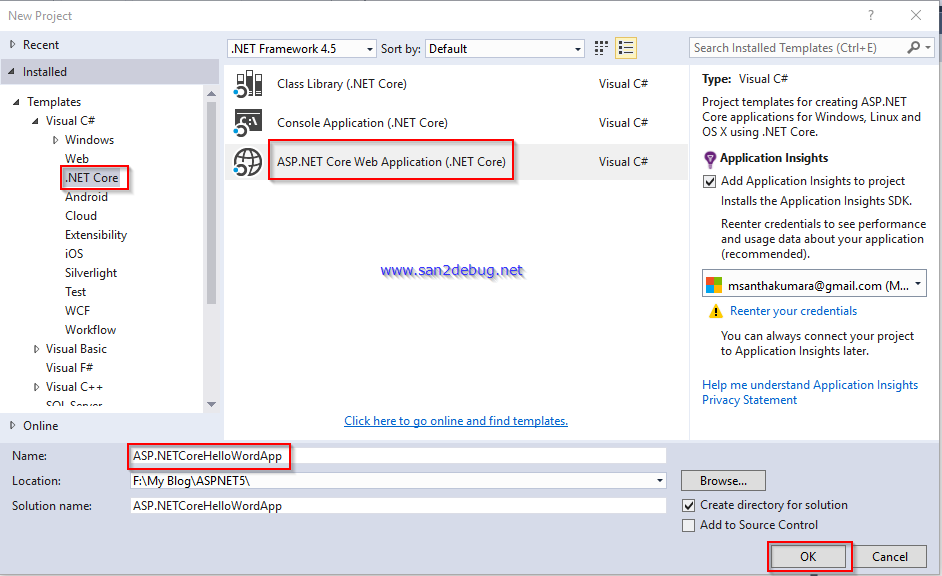Click here to go online and find templates
Screen dimensions: 942x576
(456, 421)
